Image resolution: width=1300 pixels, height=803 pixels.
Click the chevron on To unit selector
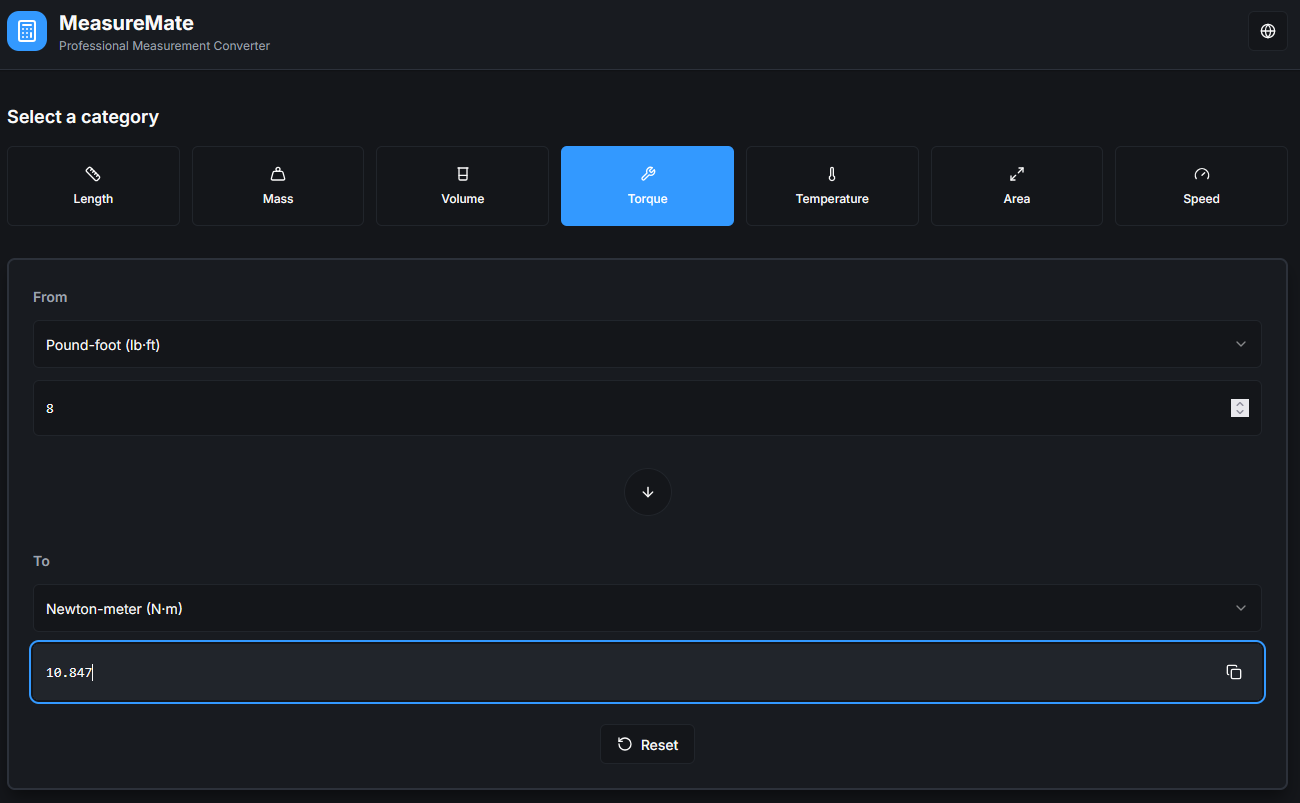[1240, 608]
